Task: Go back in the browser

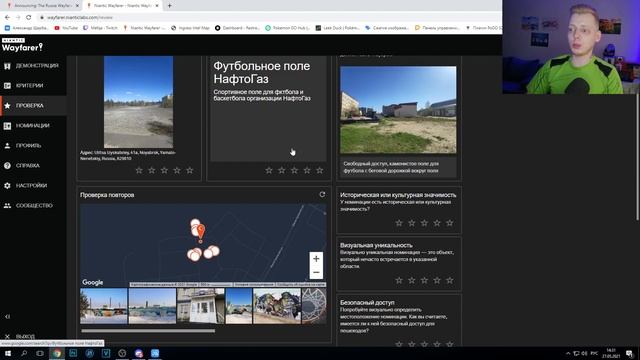Action: point(7,18)
